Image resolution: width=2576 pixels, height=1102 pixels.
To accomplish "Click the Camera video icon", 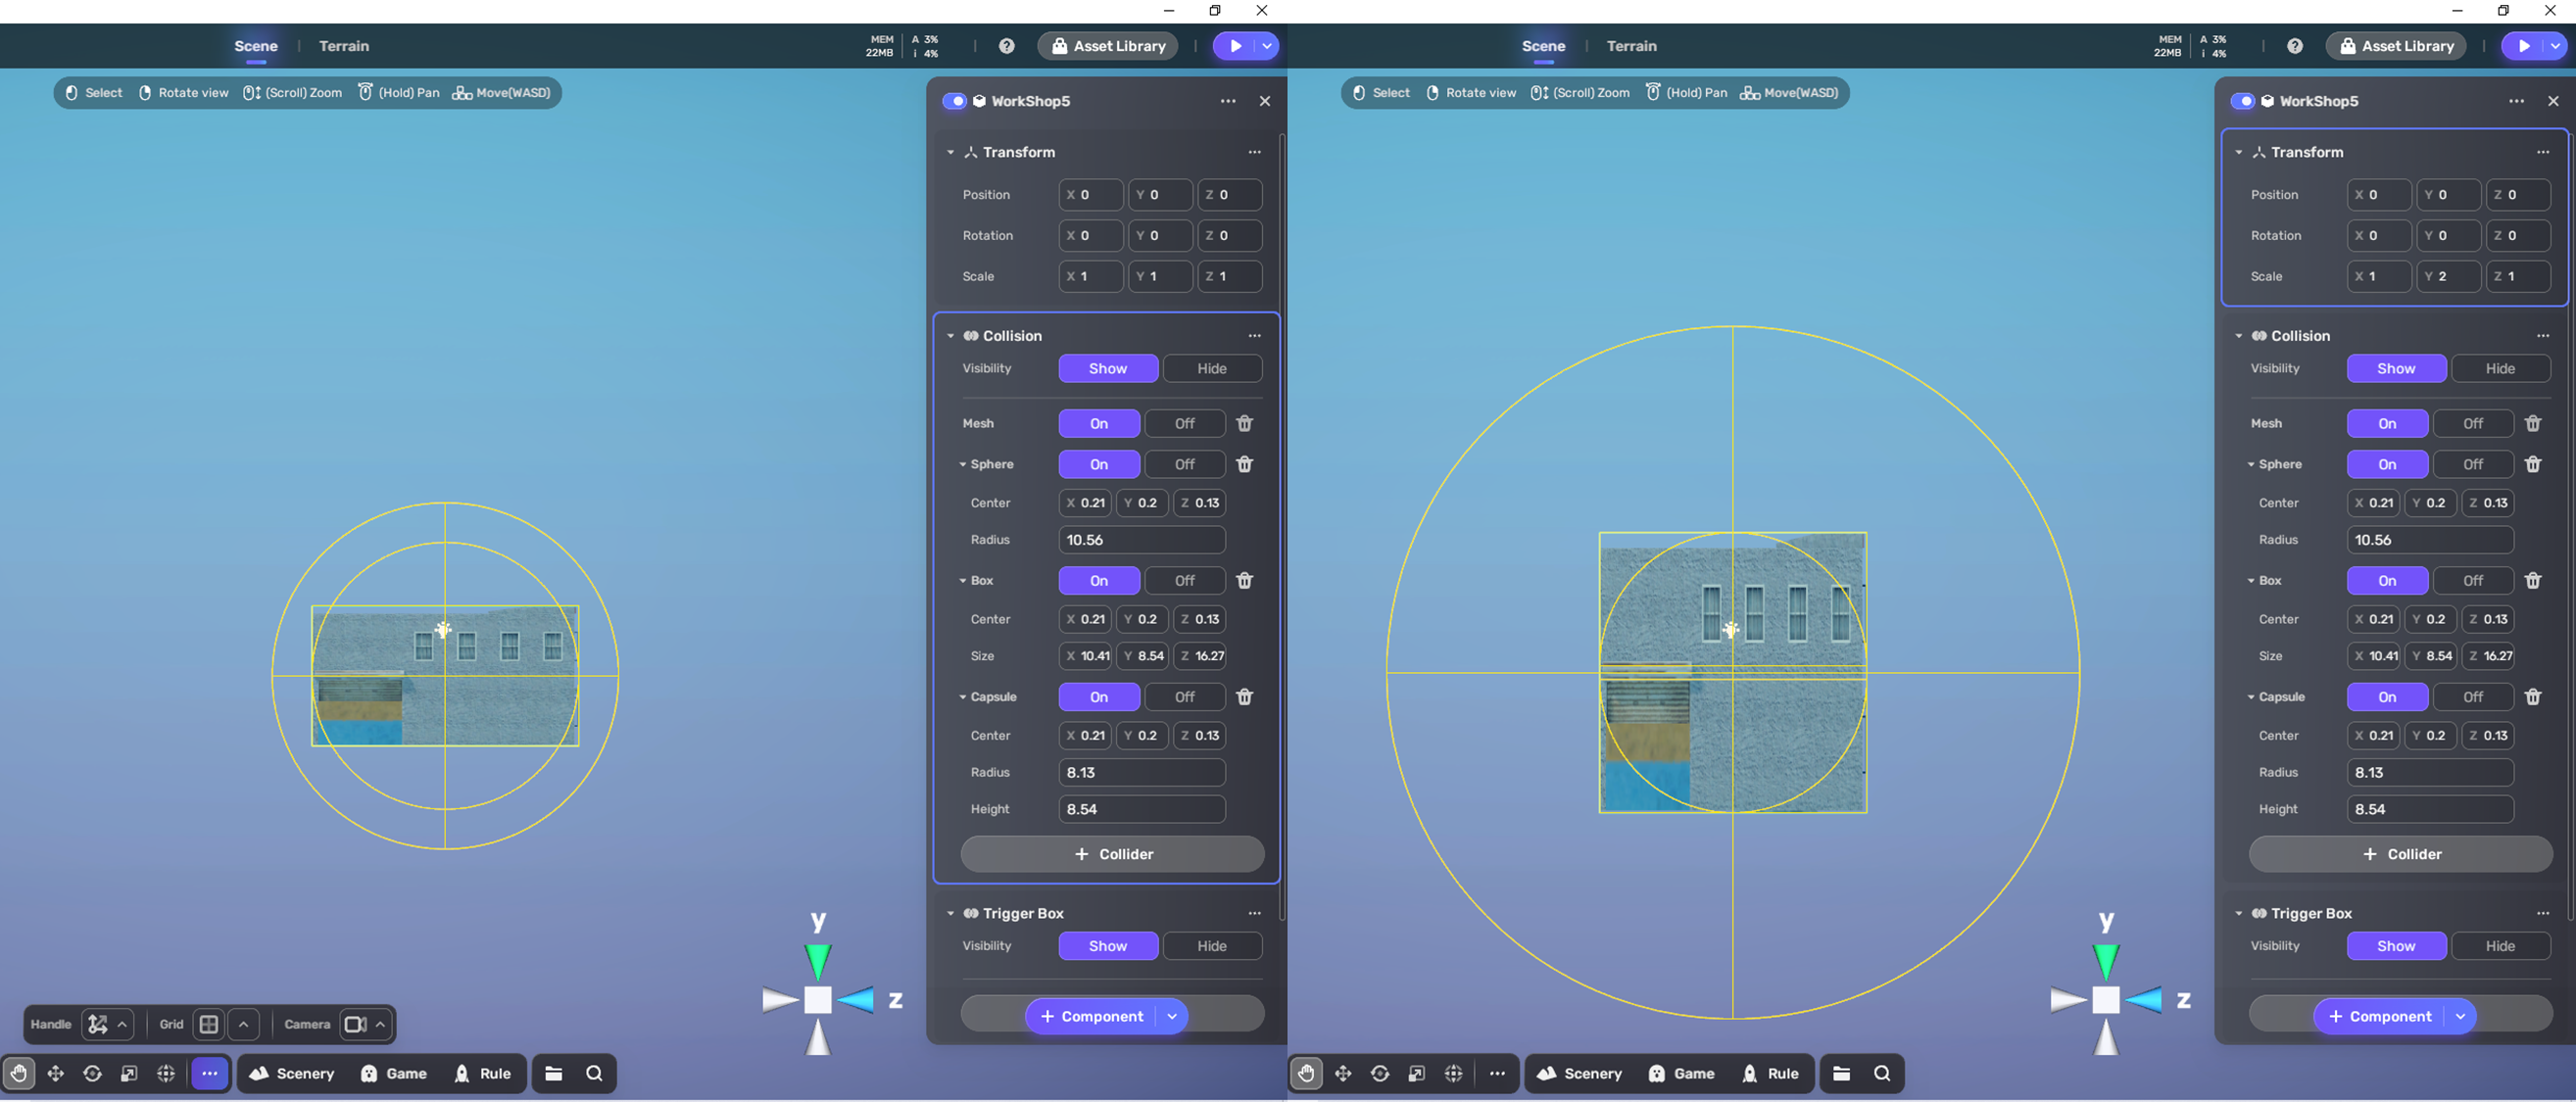I will coord(355,1024).
